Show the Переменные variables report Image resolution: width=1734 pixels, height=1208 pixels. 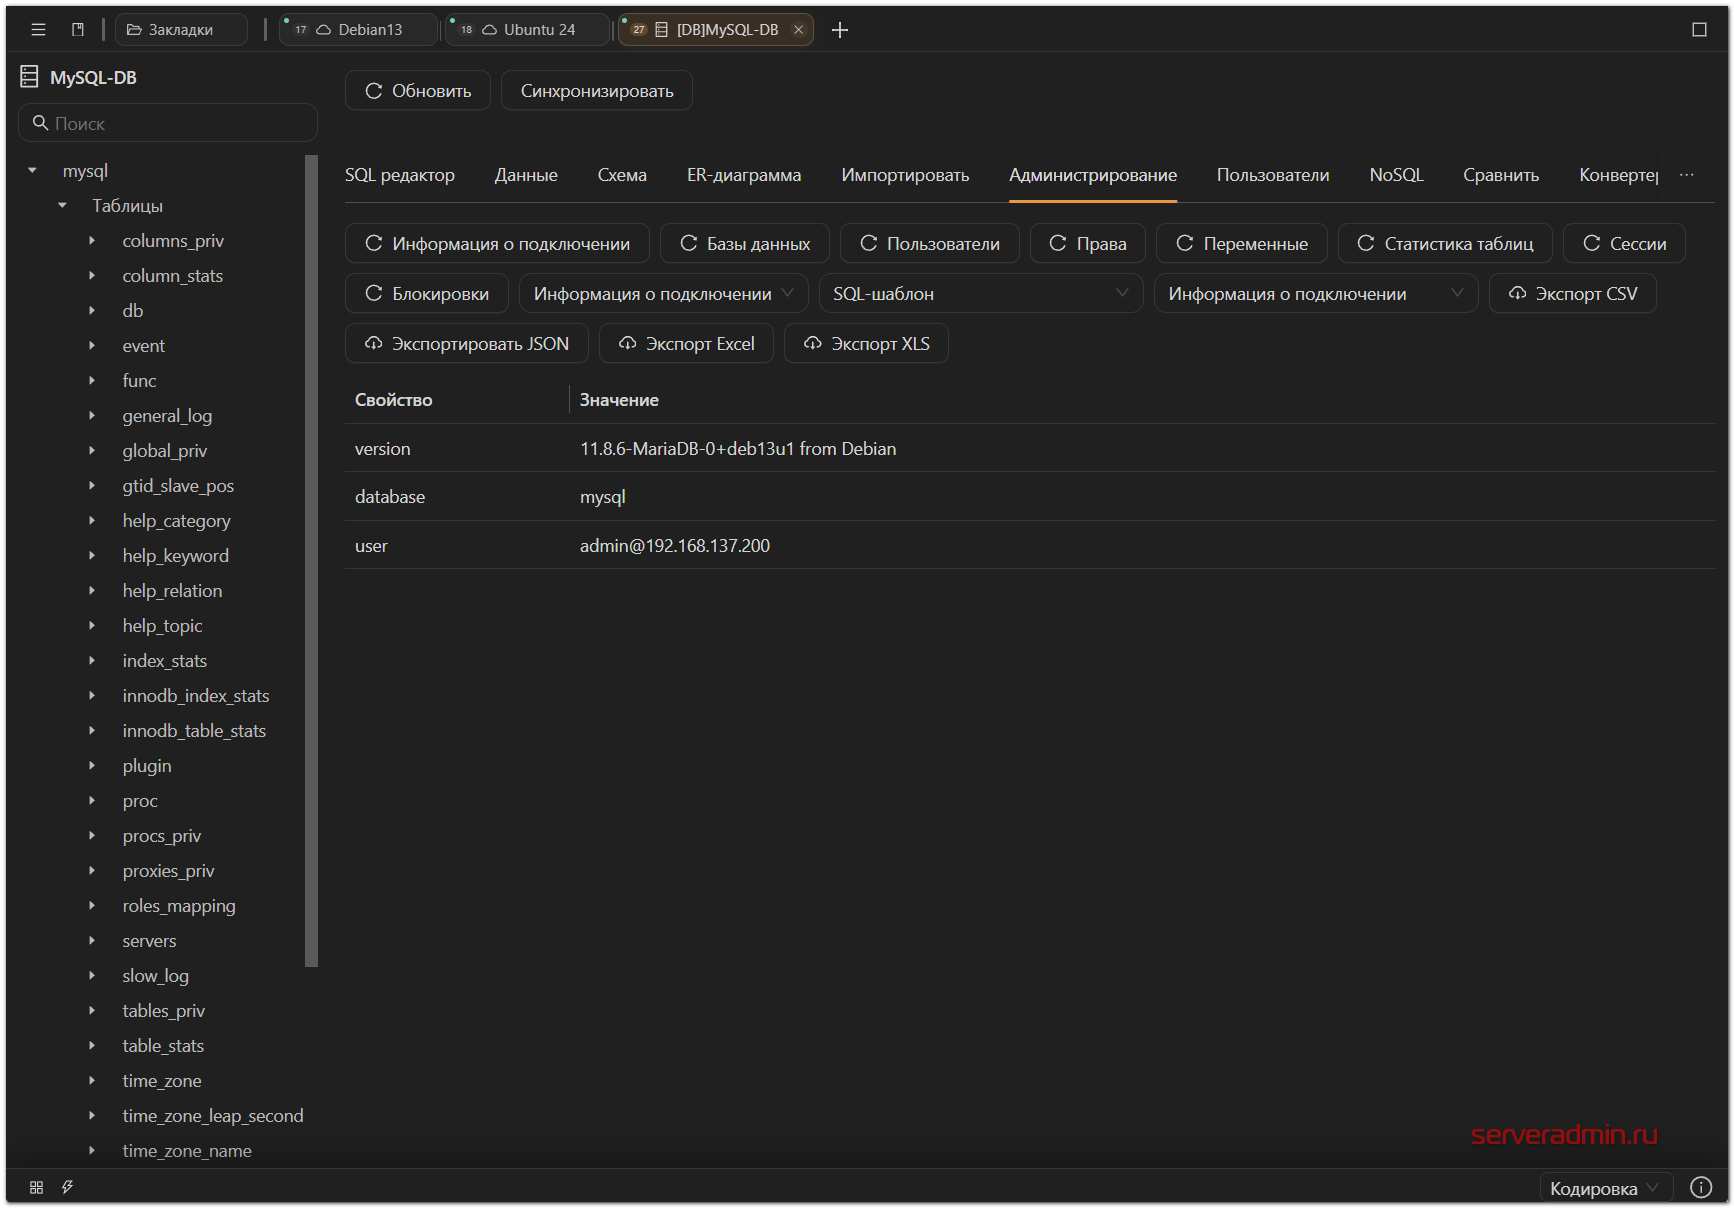[x=1242, y=243]
